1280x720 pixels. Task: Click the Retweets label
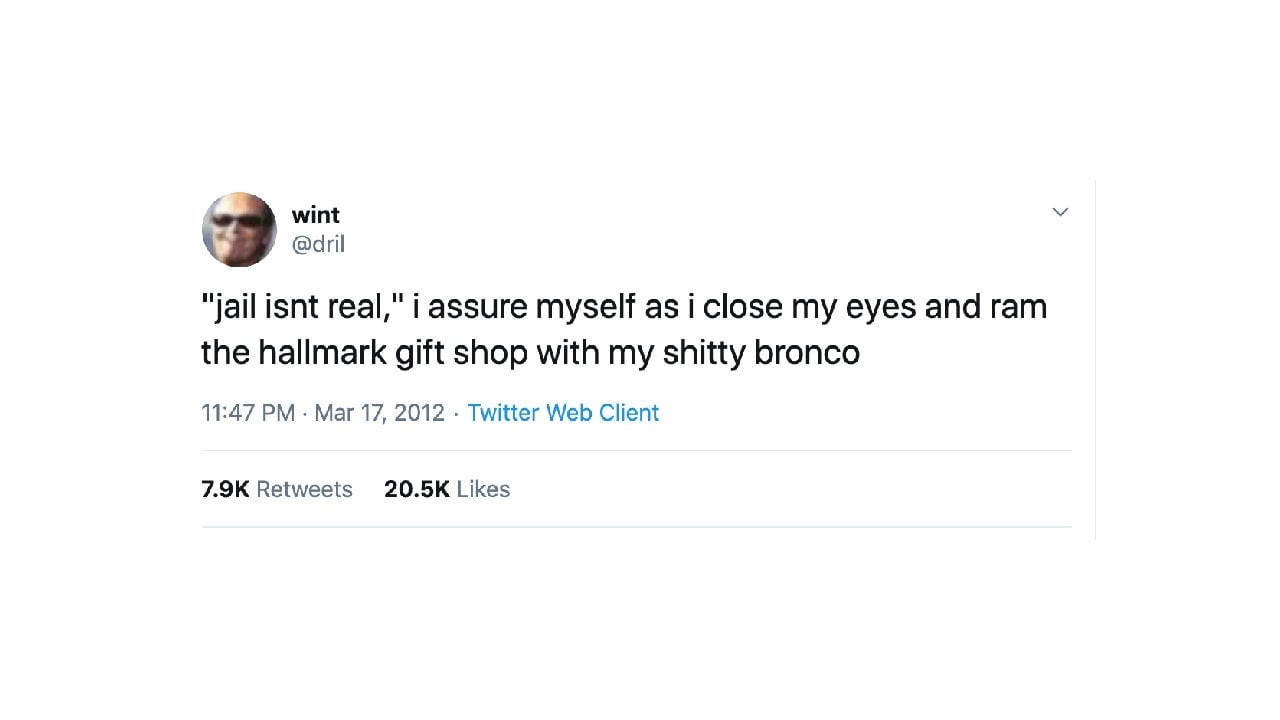(x=304, y=489)
